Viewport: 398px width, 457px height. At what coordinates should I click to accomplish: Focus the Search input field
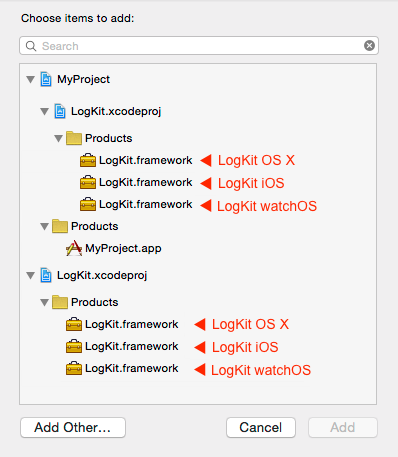[199, 46]
